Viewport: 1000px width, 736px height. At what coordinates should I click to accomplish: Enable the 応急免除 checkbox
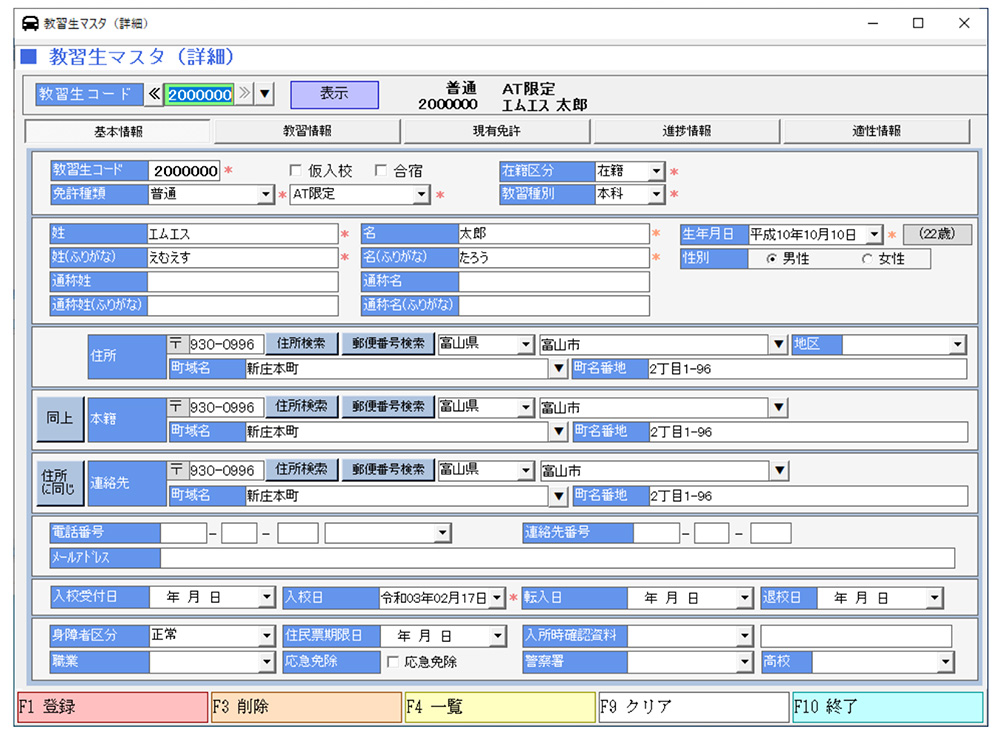click(x=393, y=662)
